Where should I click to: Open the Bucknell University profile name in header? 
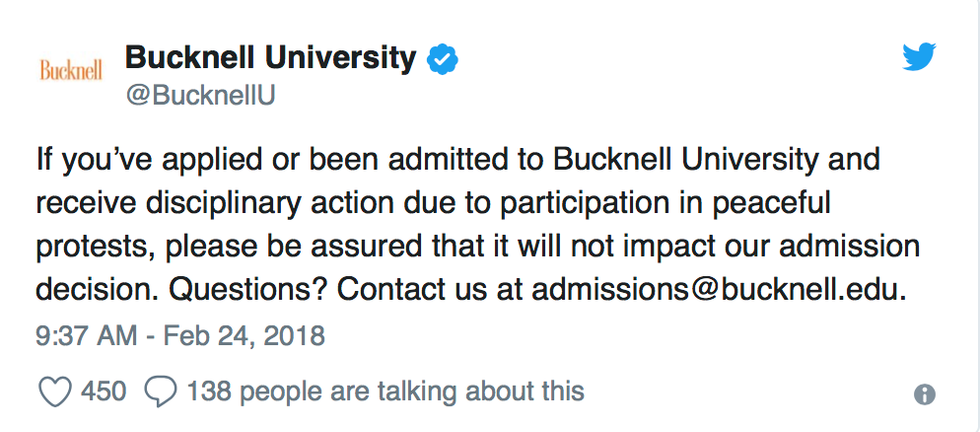(270, 59)
